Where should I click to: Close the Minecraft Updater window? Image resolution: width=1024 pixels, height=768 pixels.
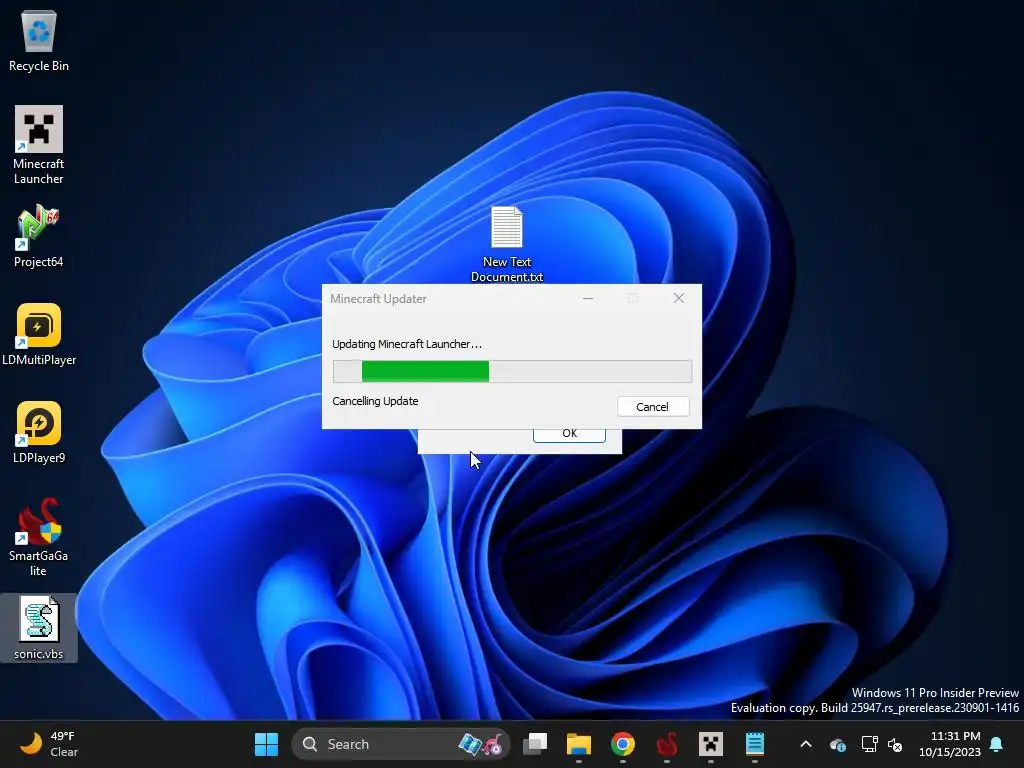coord(679,298)
